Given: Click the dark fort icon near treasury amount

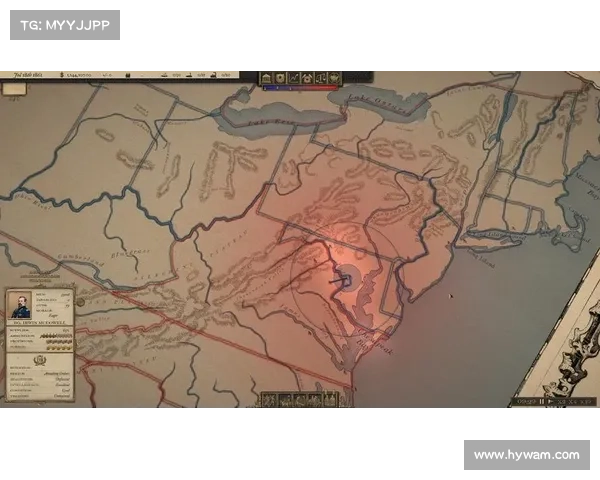Looking at the screenshot, I should pos(128,75).
